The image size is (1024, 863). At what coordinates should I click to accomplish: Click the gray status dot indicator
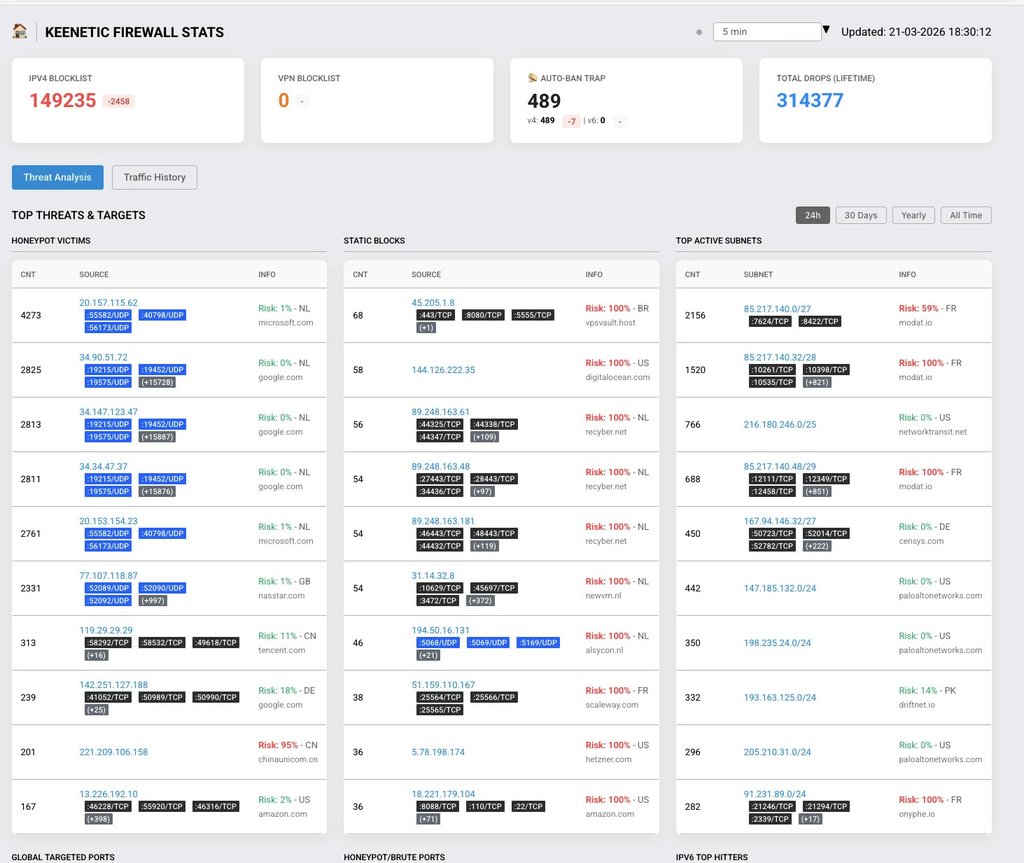click(x=699, y=32)
